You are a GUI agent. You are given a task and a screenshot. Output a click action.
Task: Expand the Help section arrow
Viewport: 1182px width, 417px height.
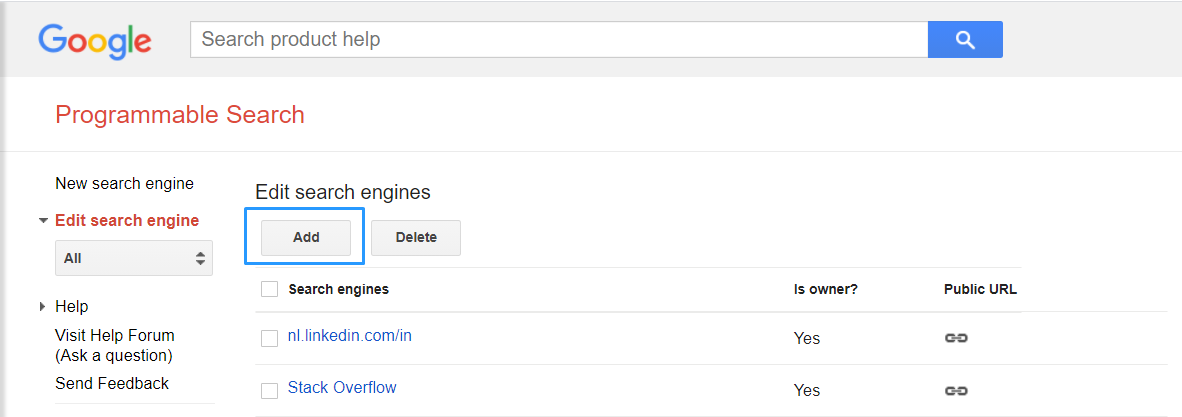click(x=43, y=306)
